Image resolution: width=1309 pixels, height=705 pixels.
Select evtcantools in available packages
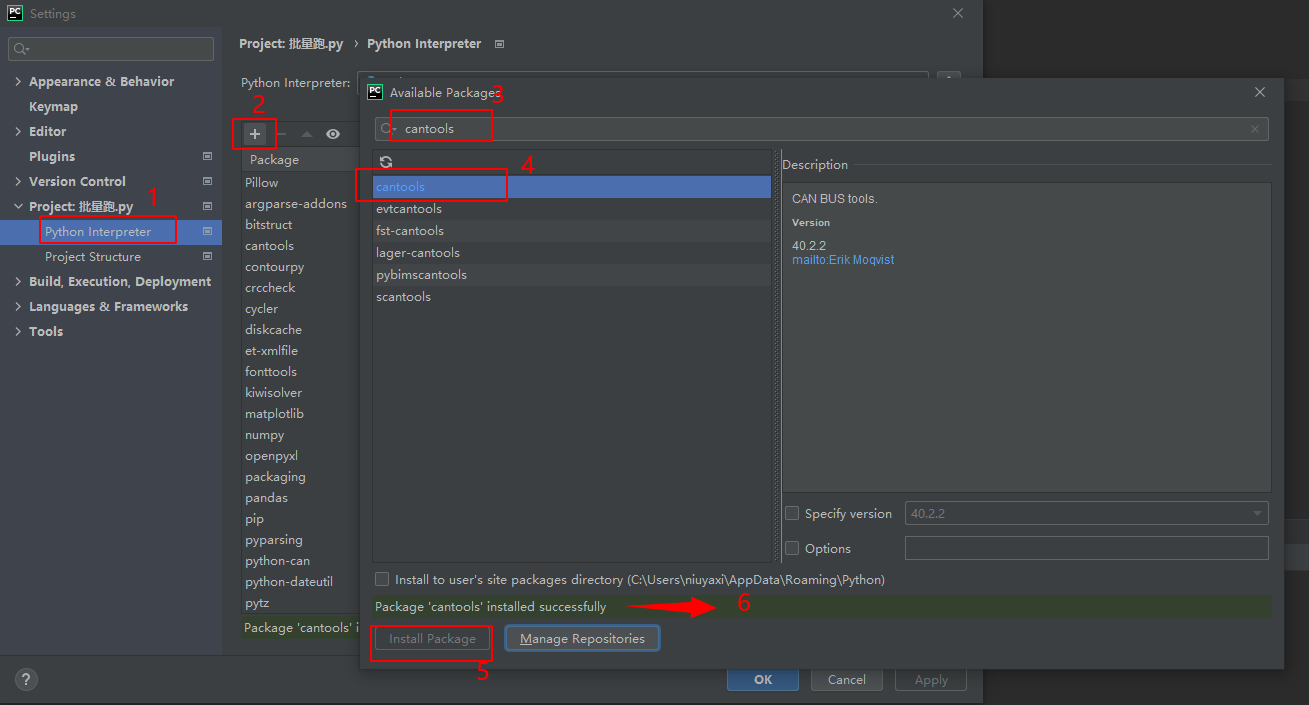571,209
